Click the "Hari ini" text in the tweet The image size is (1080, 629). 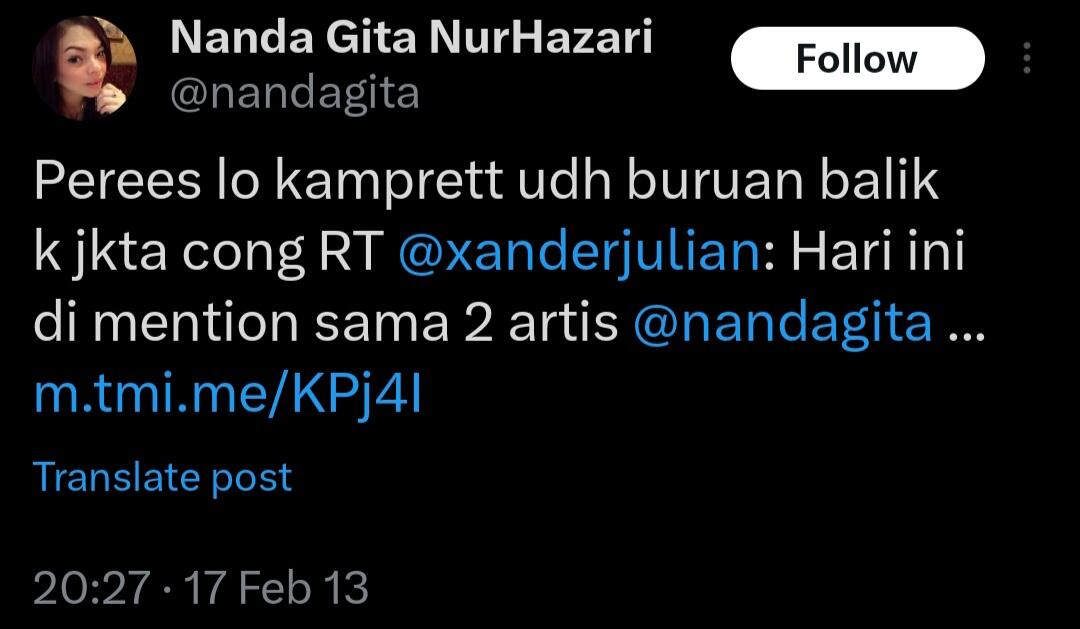[x=878, y=254]
